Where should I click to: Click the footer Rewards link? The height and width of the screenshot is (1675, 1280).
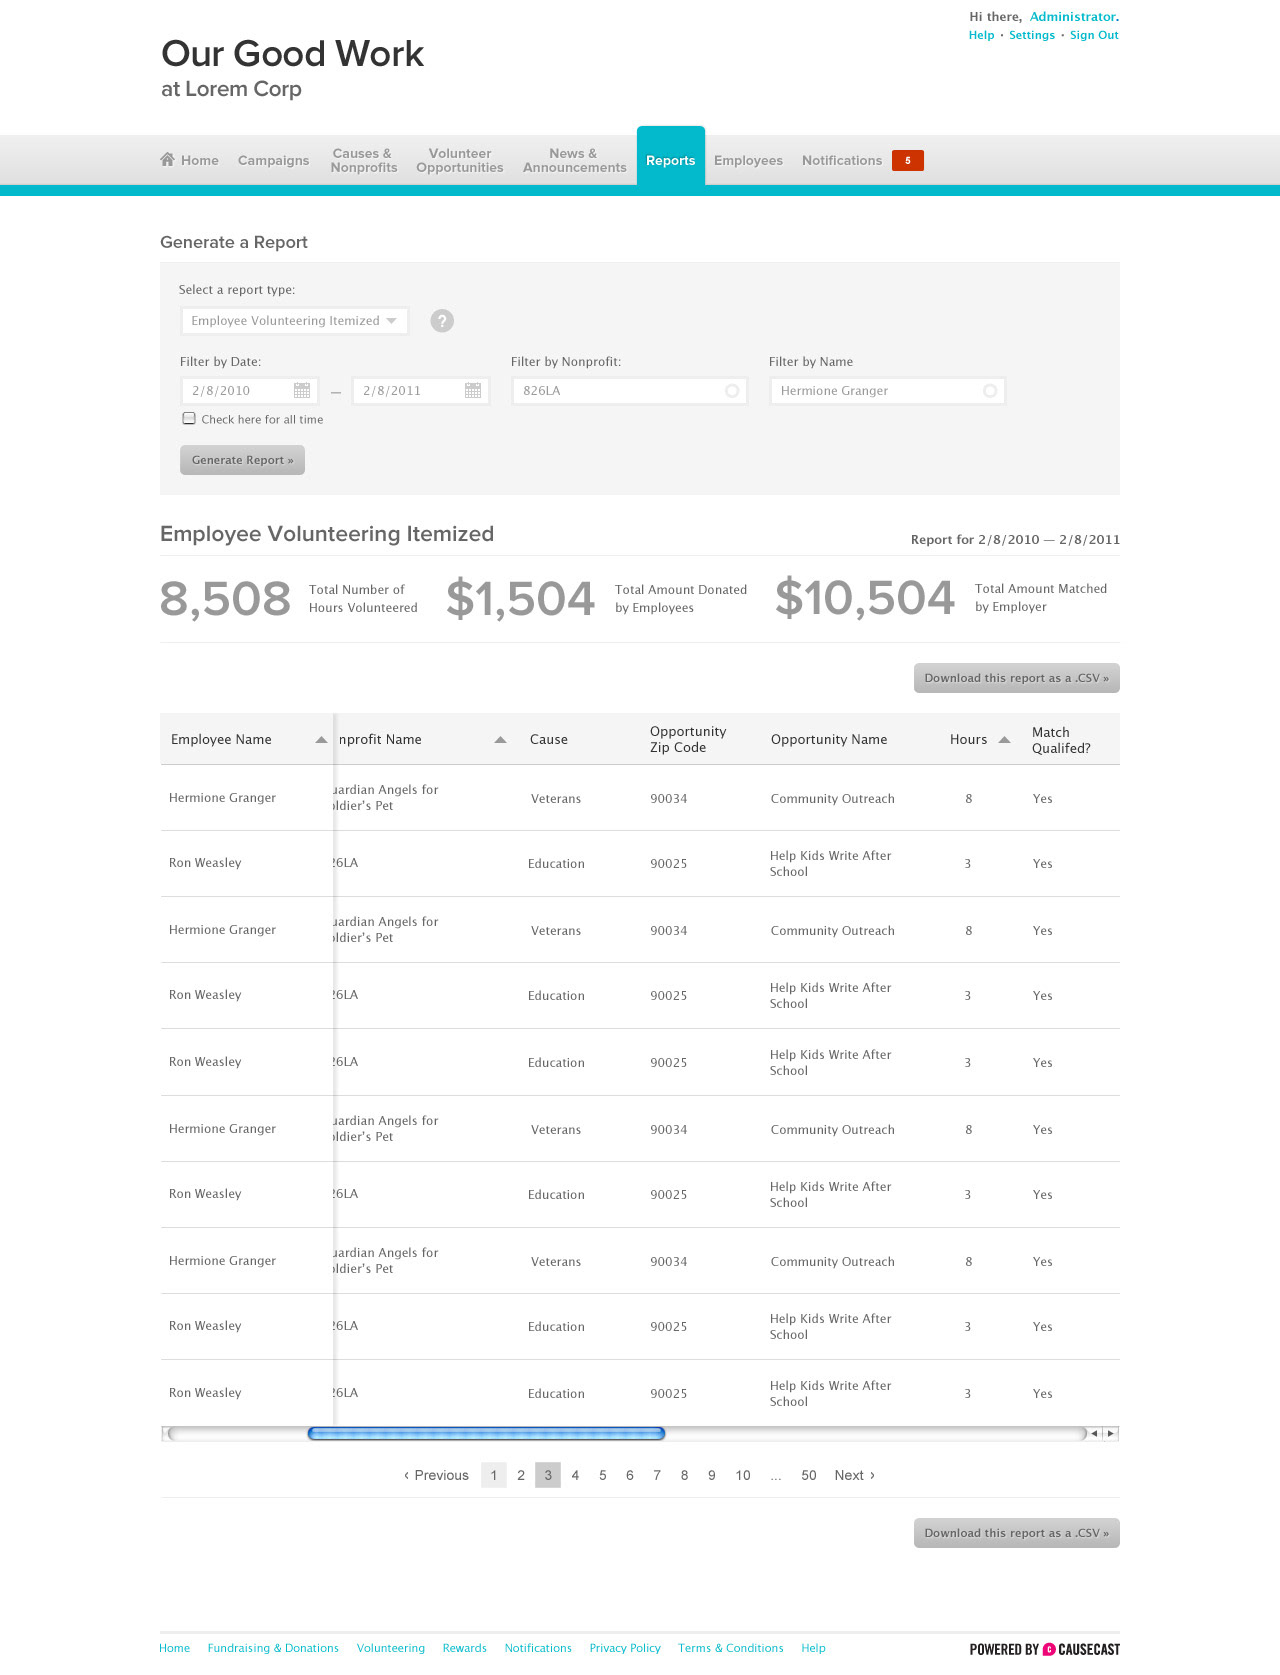465,1648
